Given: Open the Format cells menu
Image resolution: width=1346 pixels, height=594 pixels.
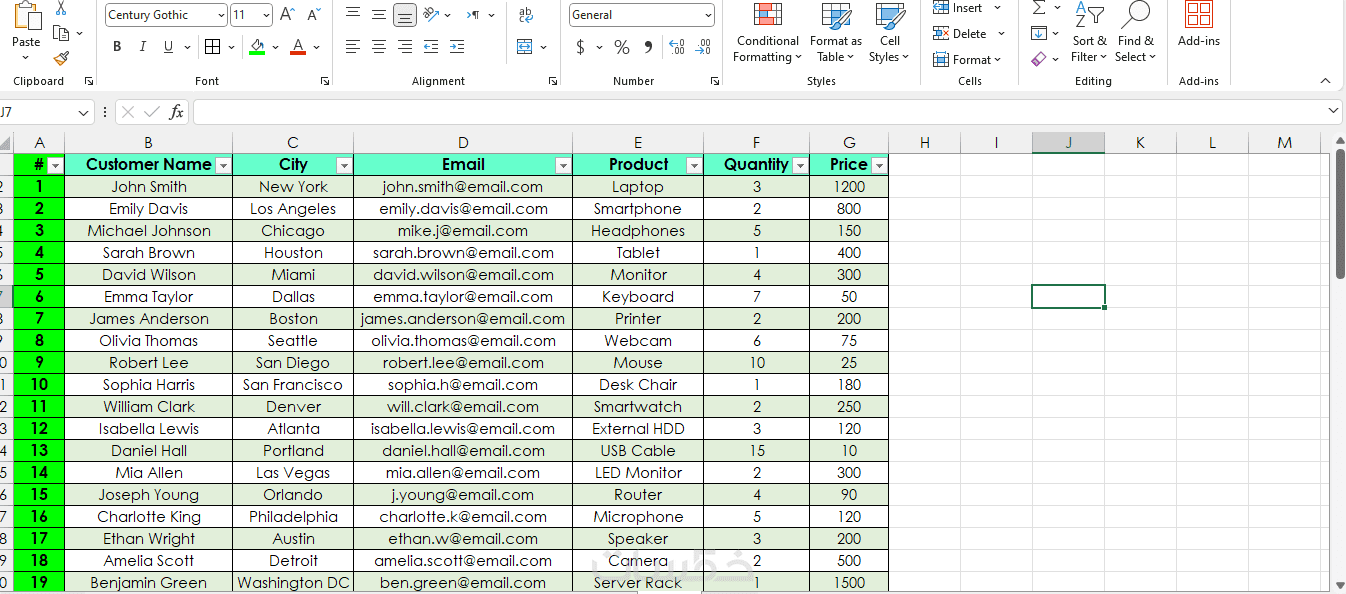Looking at the screenshot, I should [968, 60].
